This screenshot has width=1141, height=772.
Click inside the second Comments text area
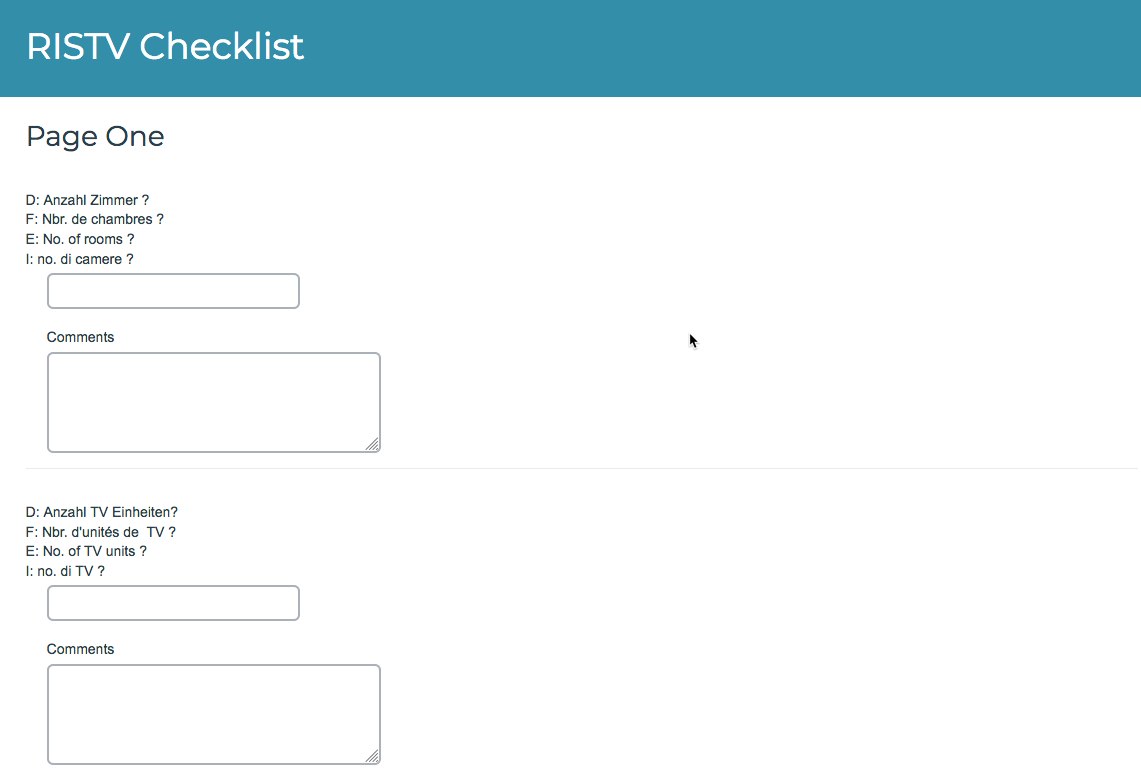[213, 712]
